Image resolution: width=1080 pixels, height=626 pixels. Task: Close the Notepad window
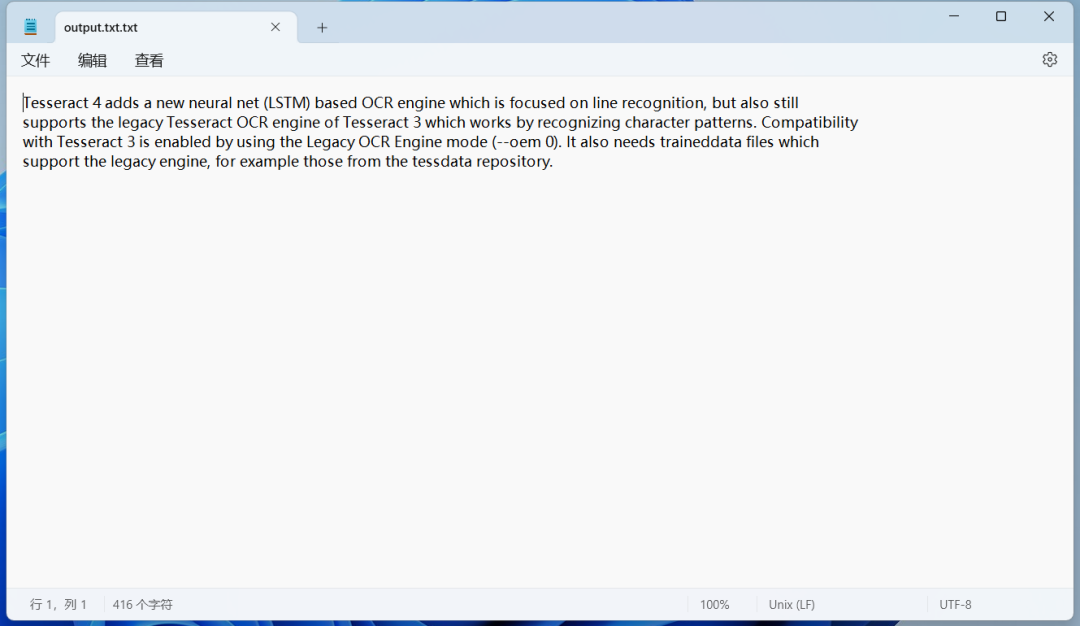click(x=1048, y=17)
